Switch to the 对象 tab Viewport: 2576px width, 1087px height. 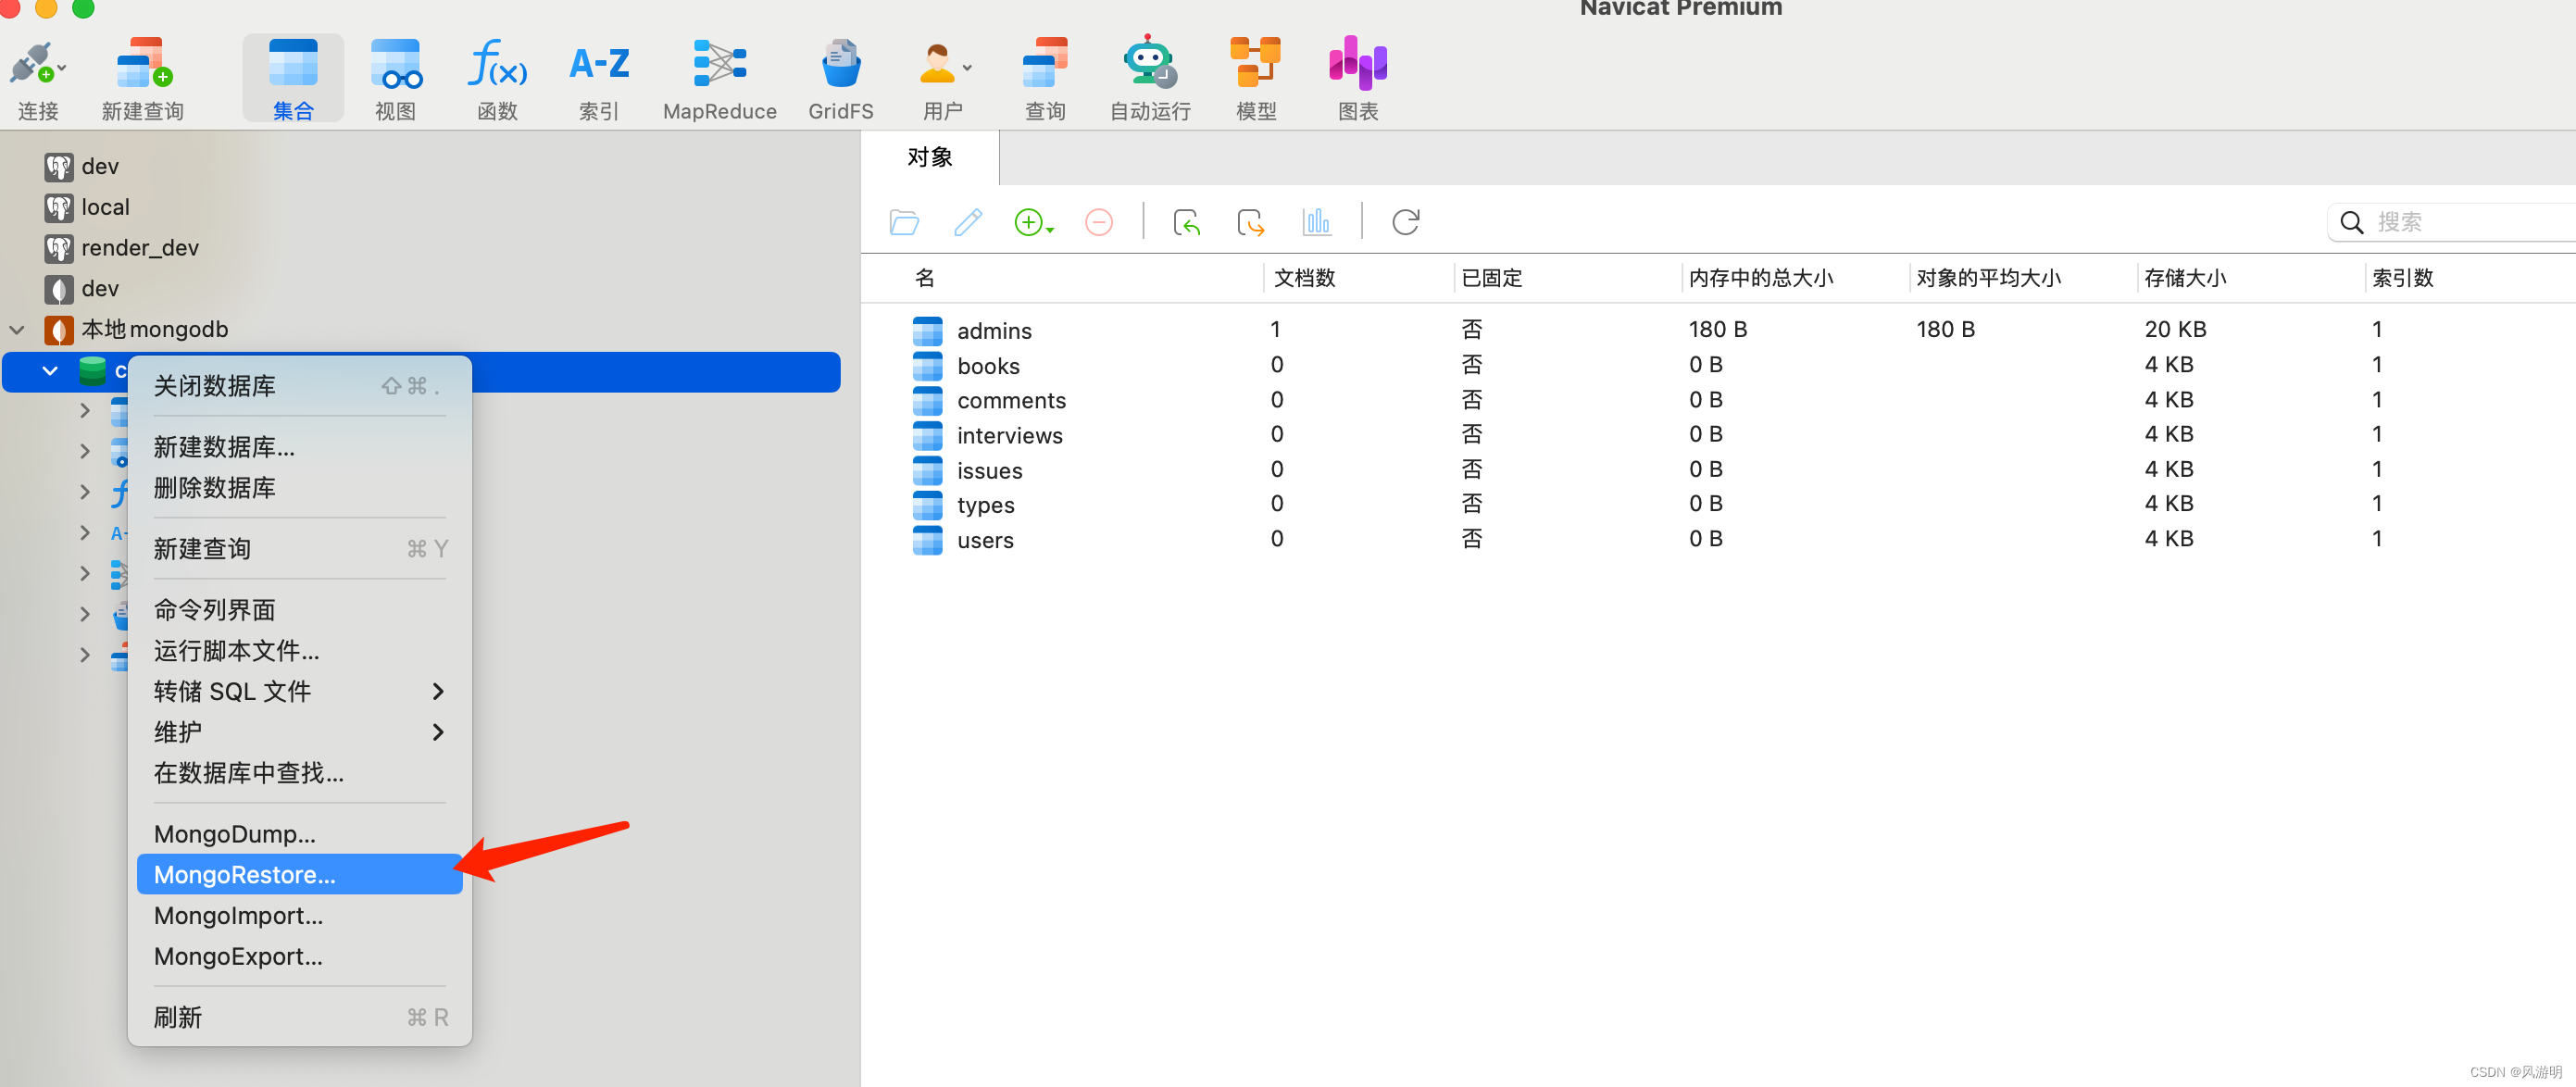(x=929, y=157)
